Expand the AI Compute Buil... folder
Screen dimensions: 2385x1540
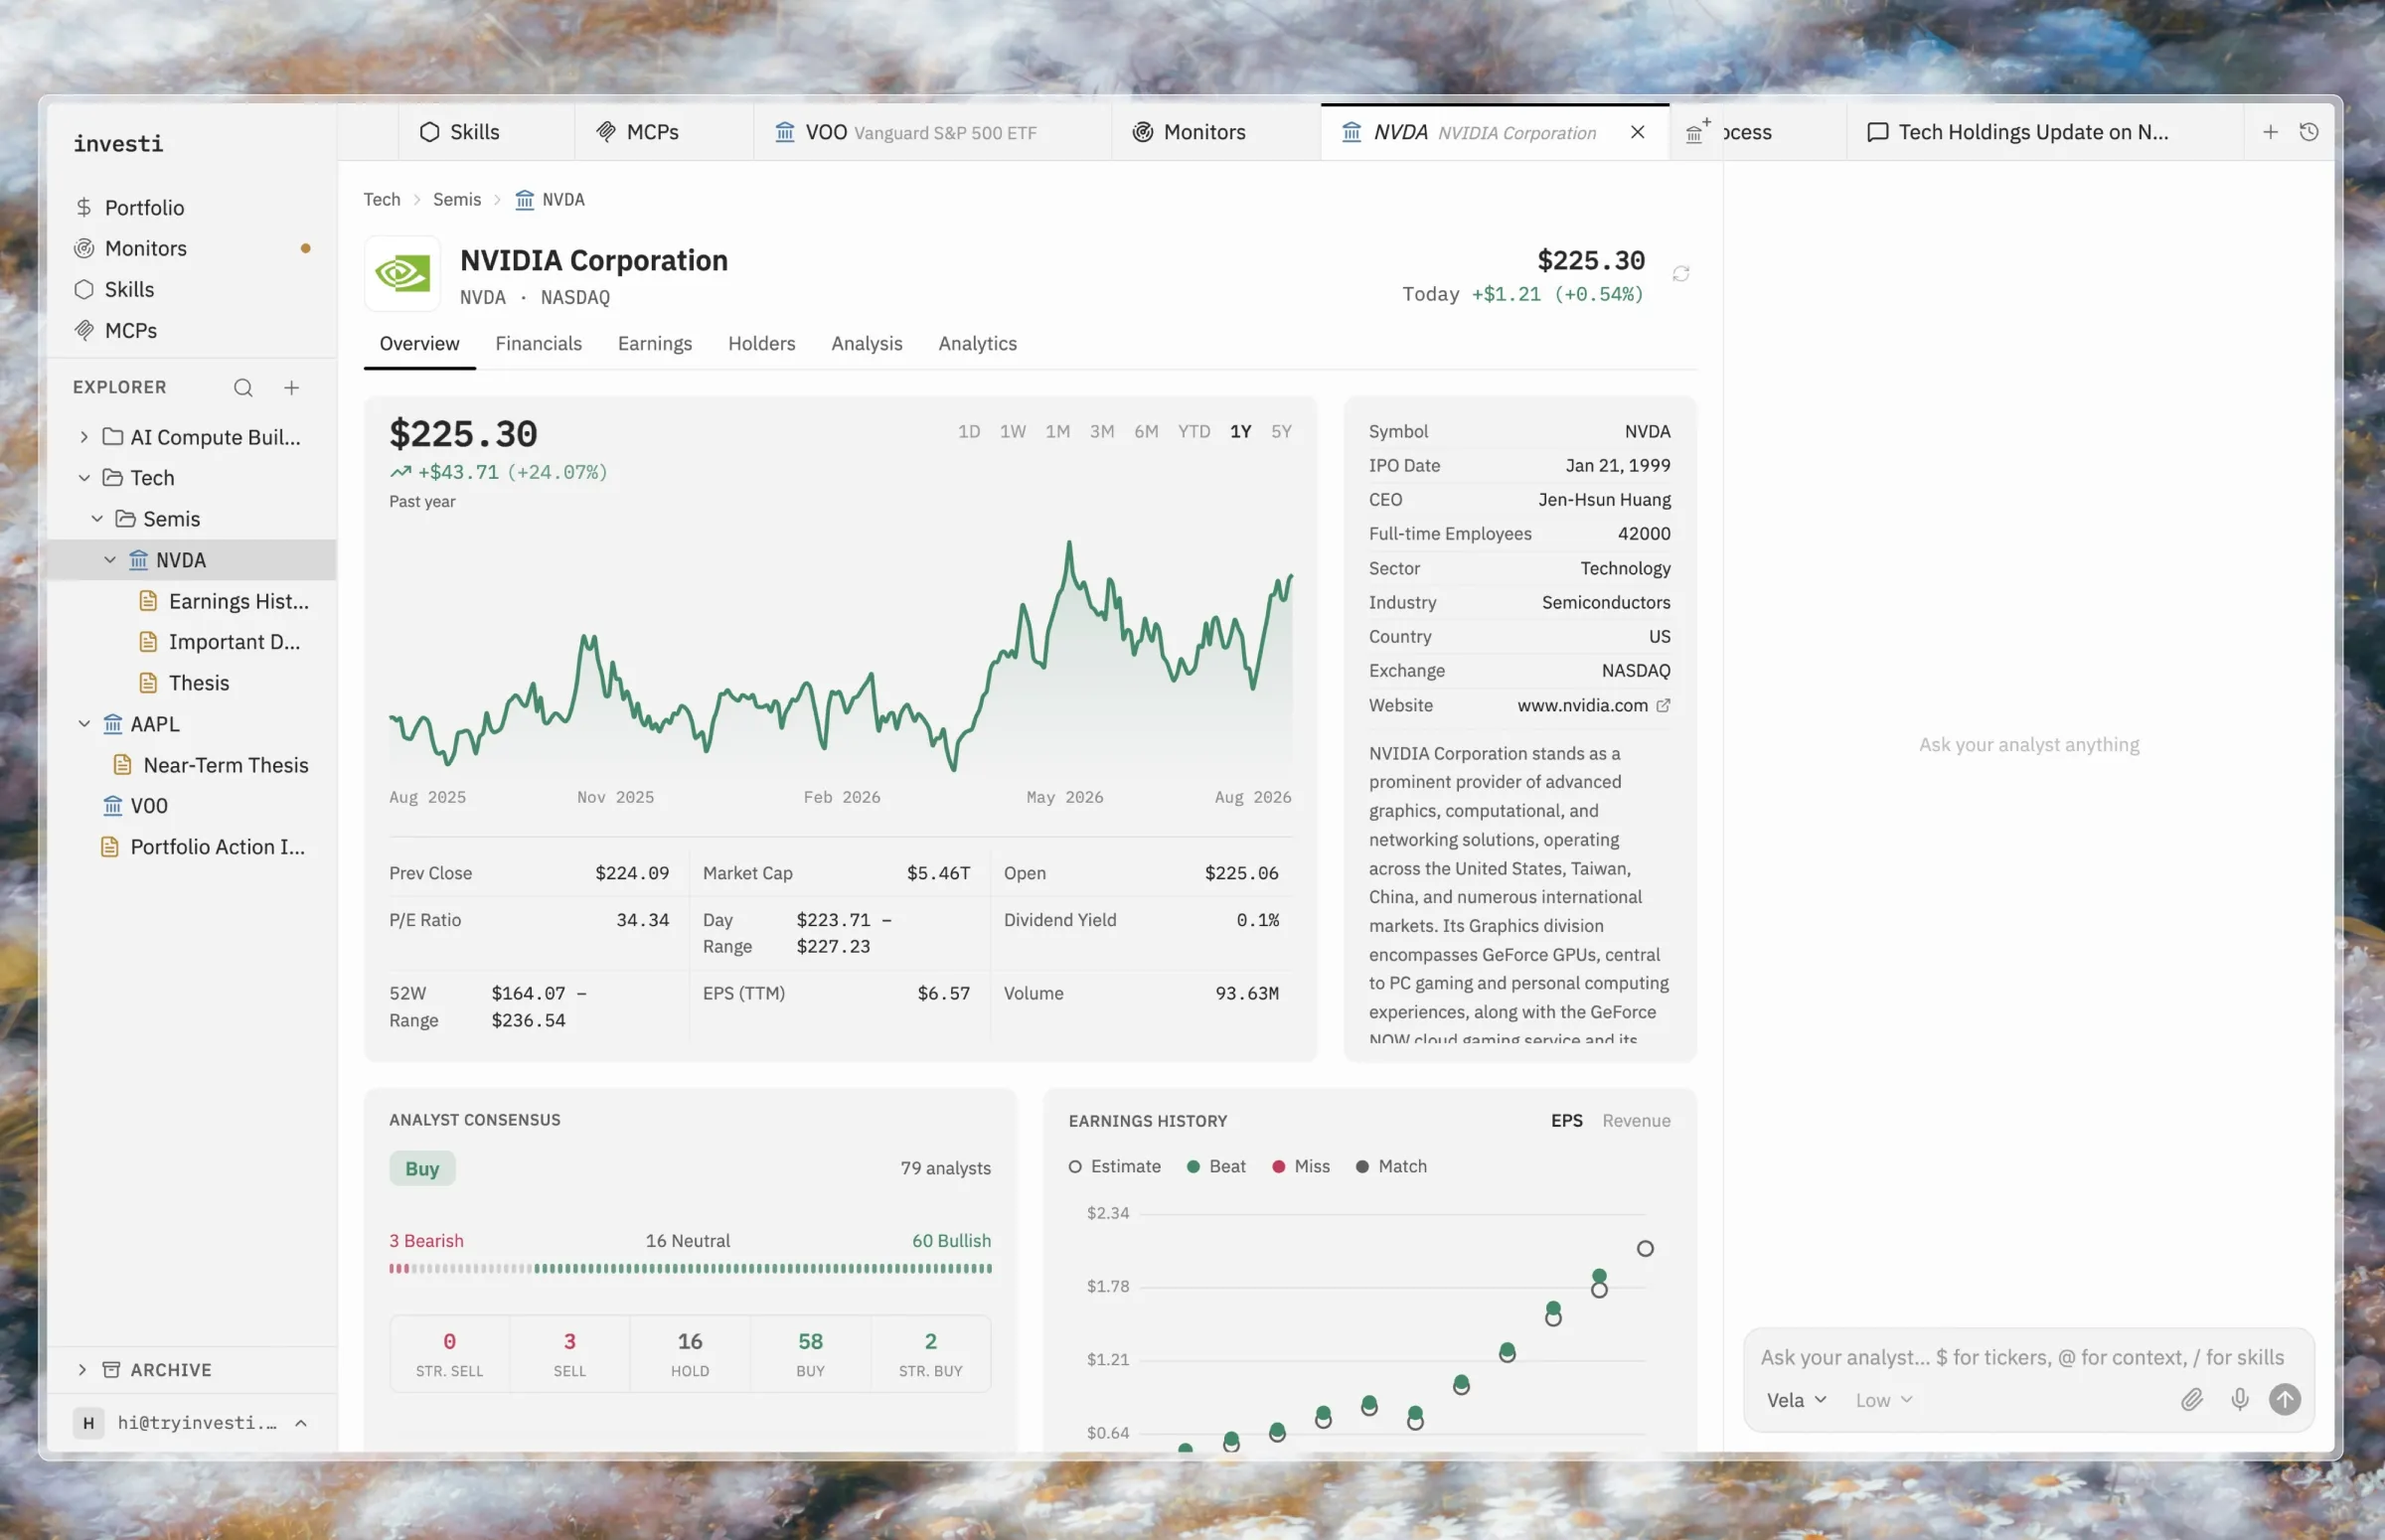pyautogui.click(x=84, y=437)
